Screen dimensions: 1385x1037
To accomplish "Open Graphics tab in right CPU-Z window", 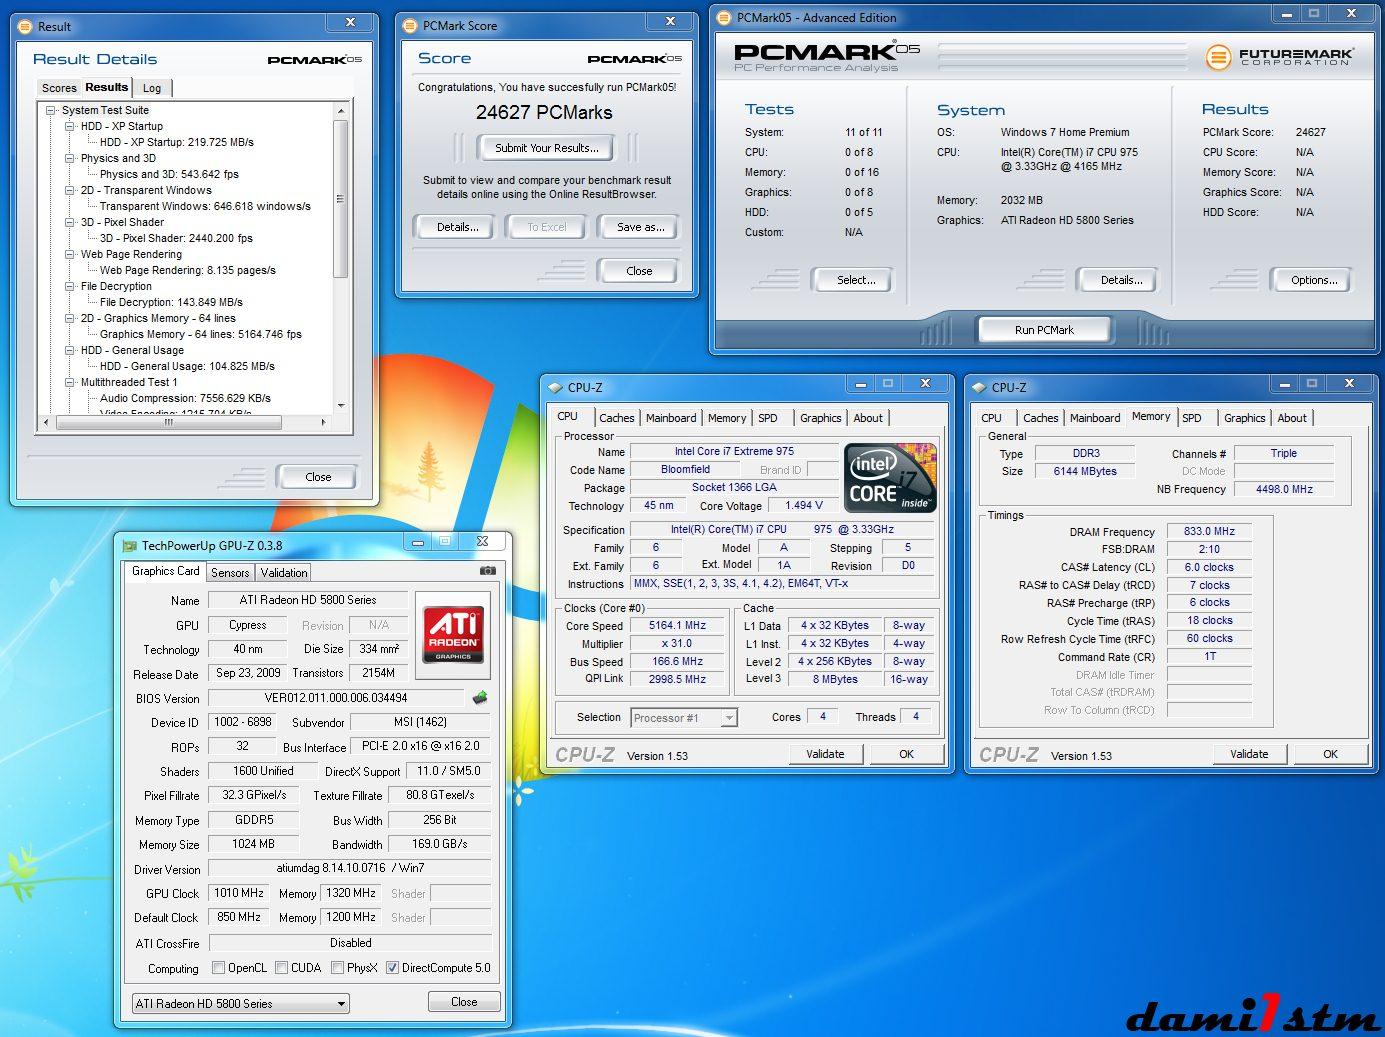I will pos(1245,418).
